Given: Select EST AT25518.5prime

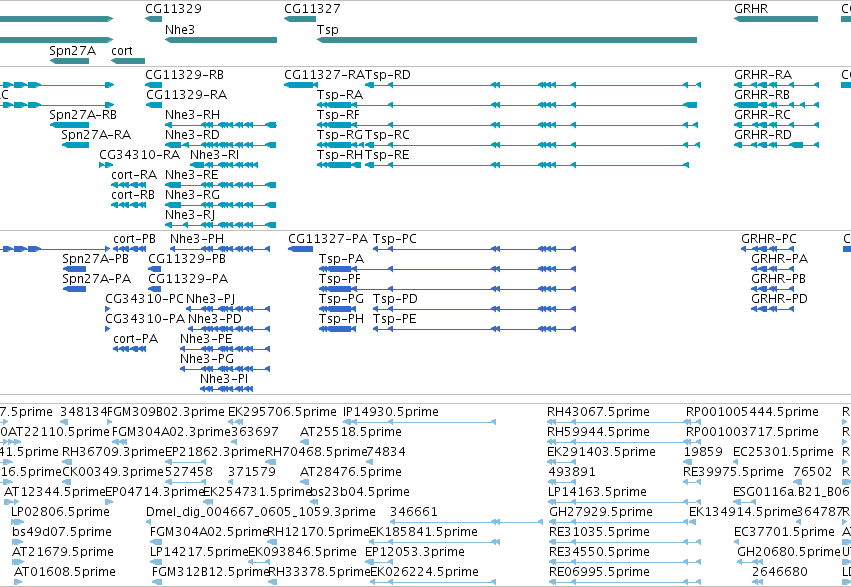Looking at the screenshot, I should 351,432.
